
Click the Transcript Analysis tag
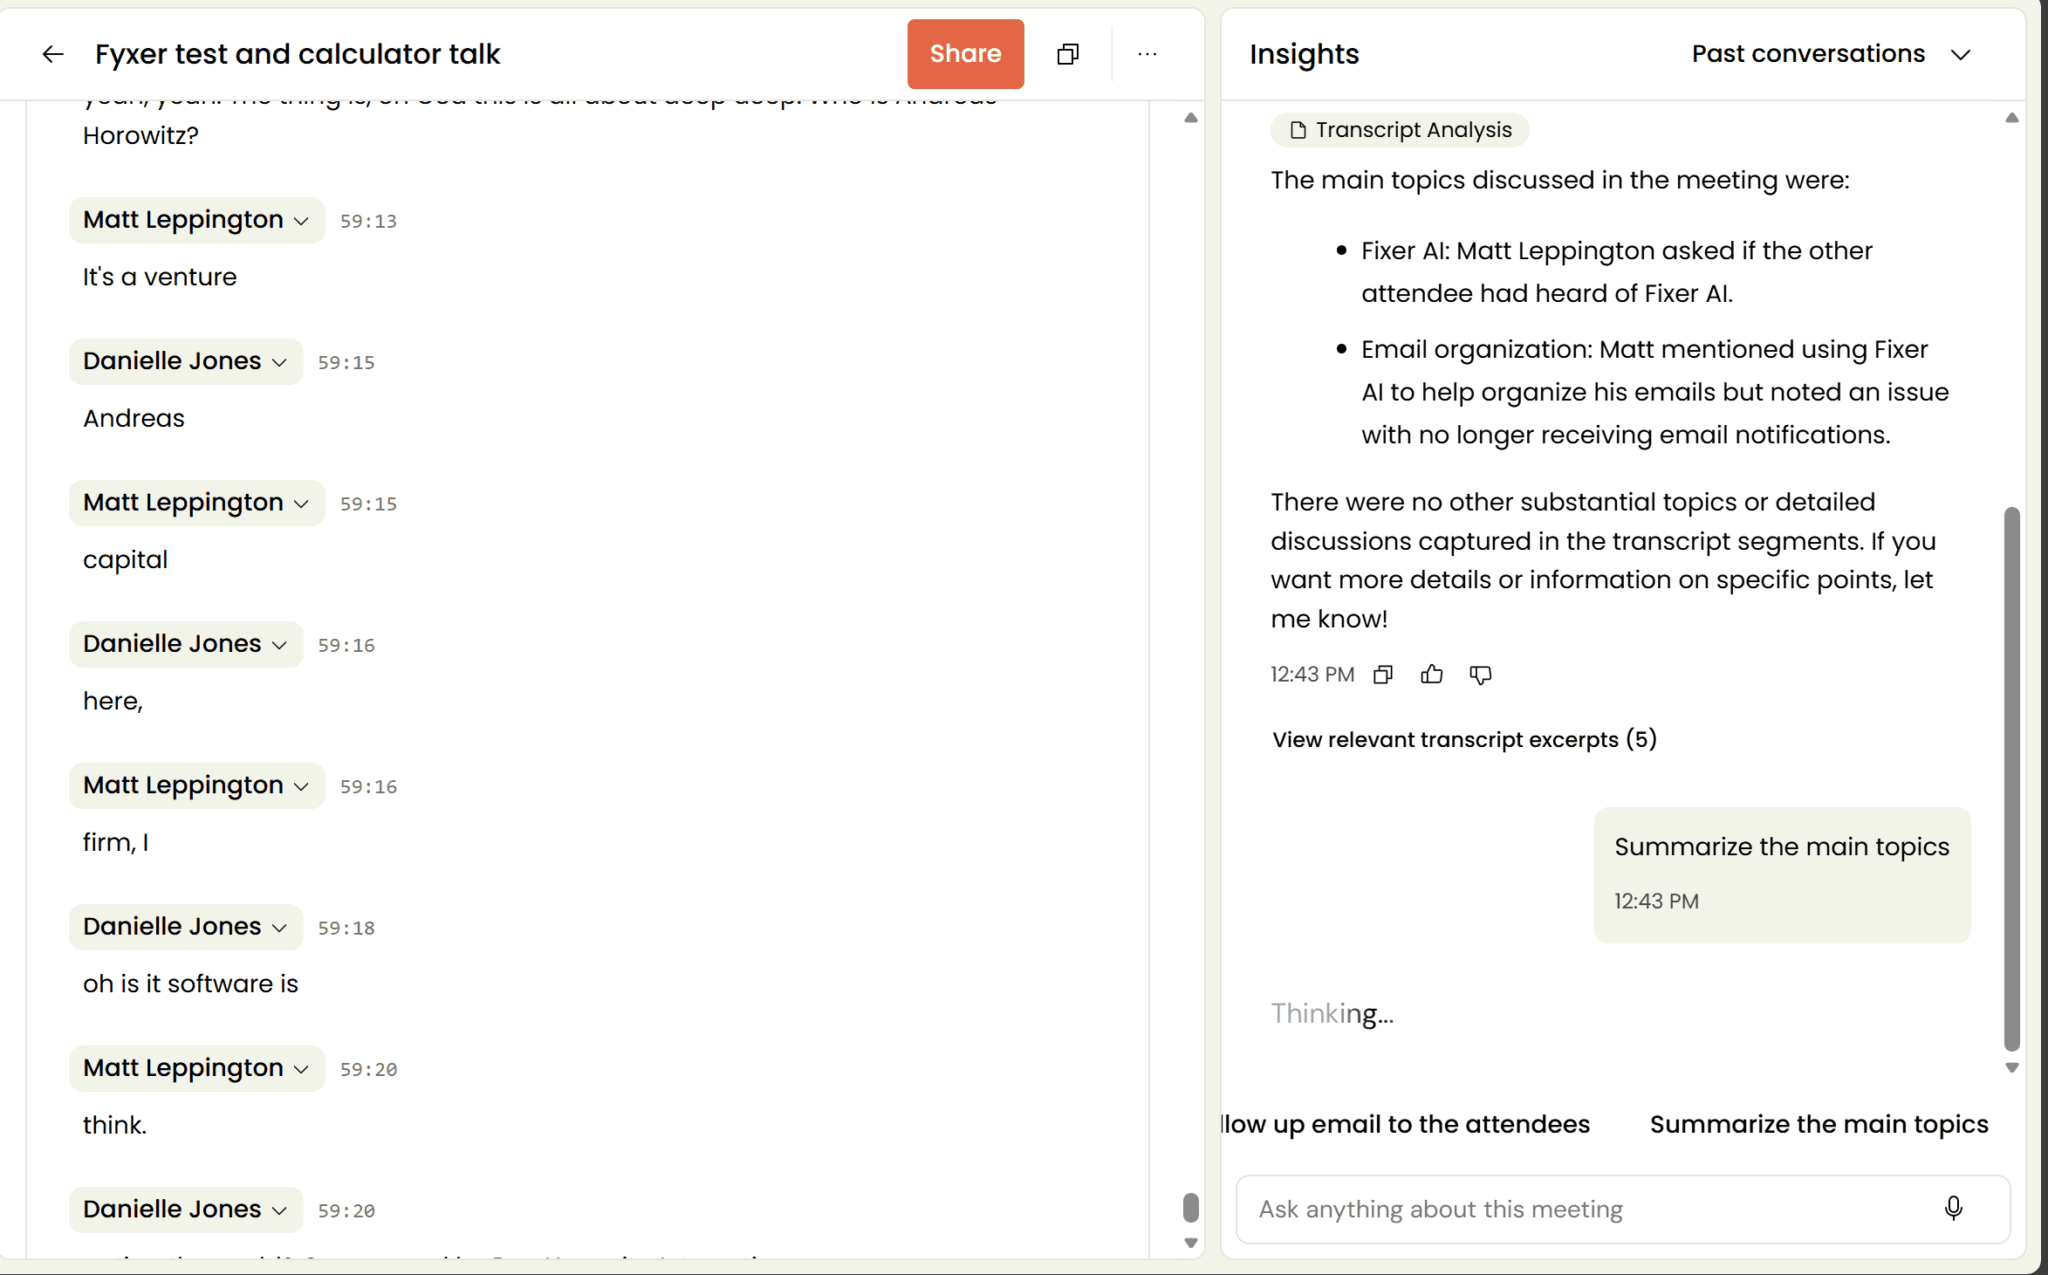(1400, 130)
